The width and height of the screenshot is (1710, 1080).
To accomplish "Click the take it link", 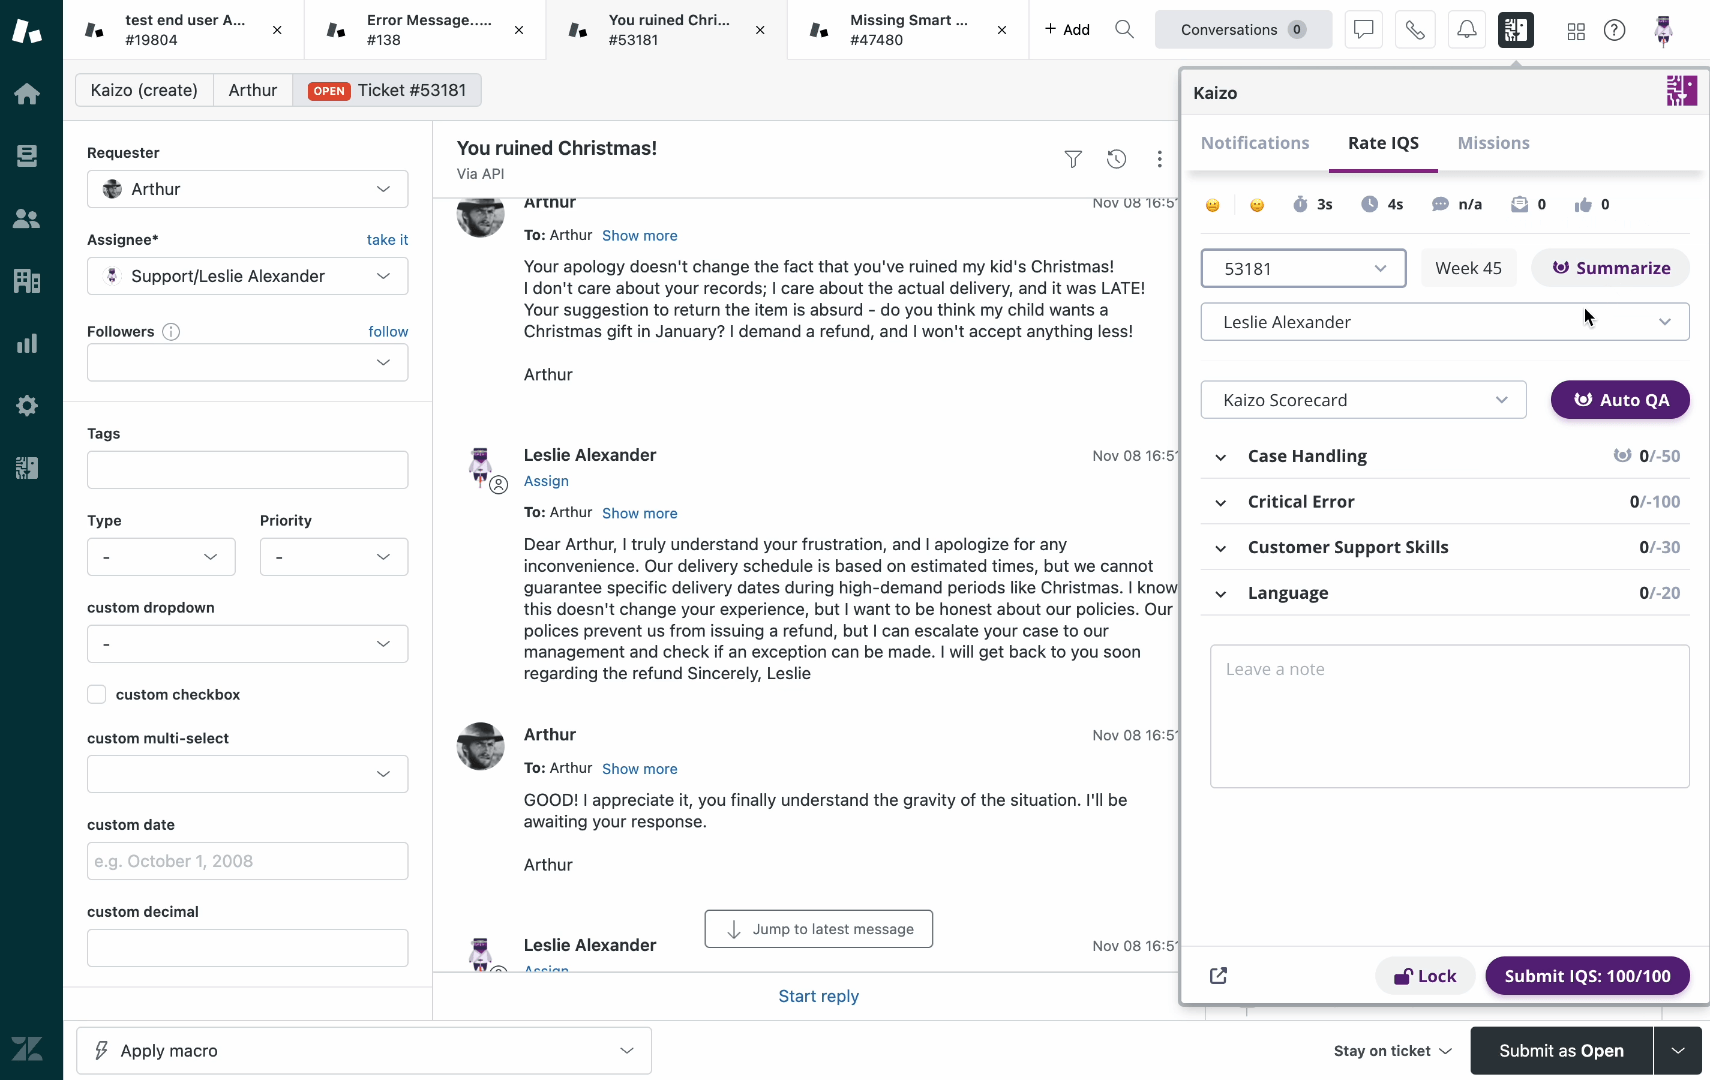I will (387, 240).
